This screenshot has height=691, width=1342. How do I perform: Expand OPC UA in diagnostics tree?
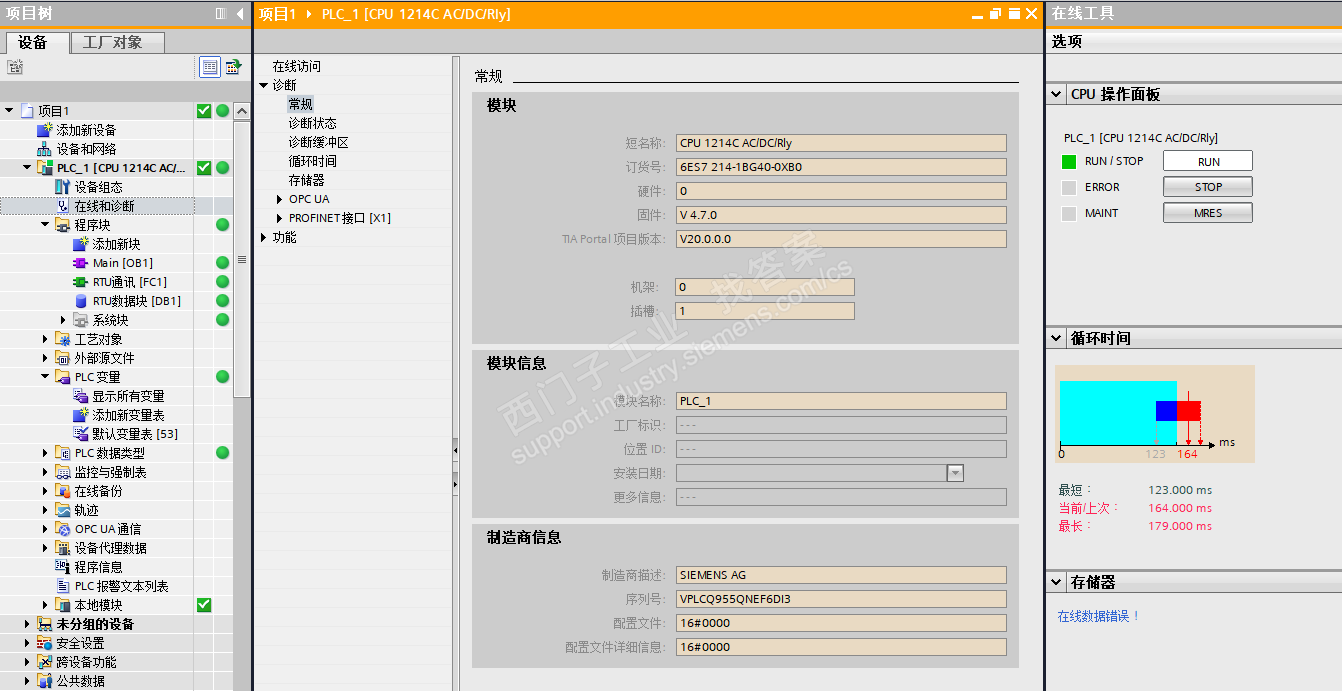pyautogui.click(x=280, y=199)
